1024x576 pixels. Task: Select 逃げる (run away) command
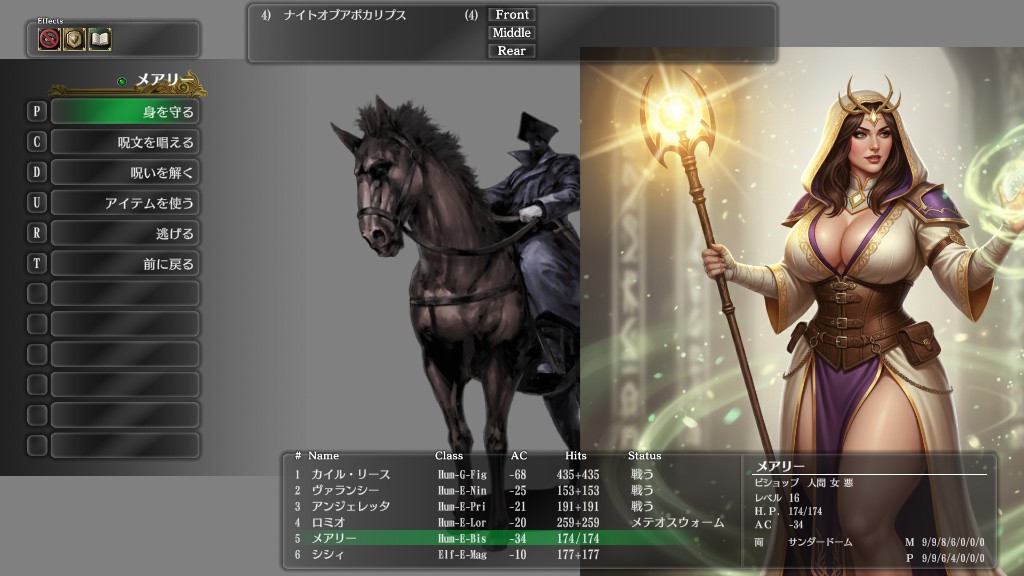point(124,233)
